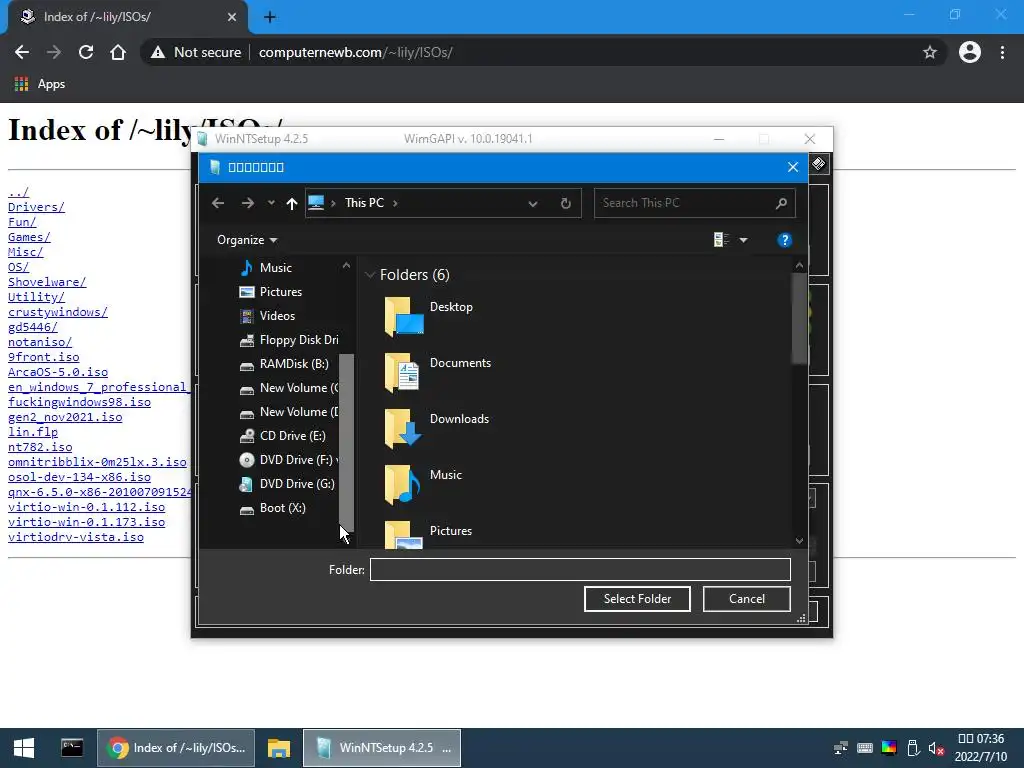Download nt782.iso link
Viewport: 1024px width, 768px height.
(x=40, y=447)
